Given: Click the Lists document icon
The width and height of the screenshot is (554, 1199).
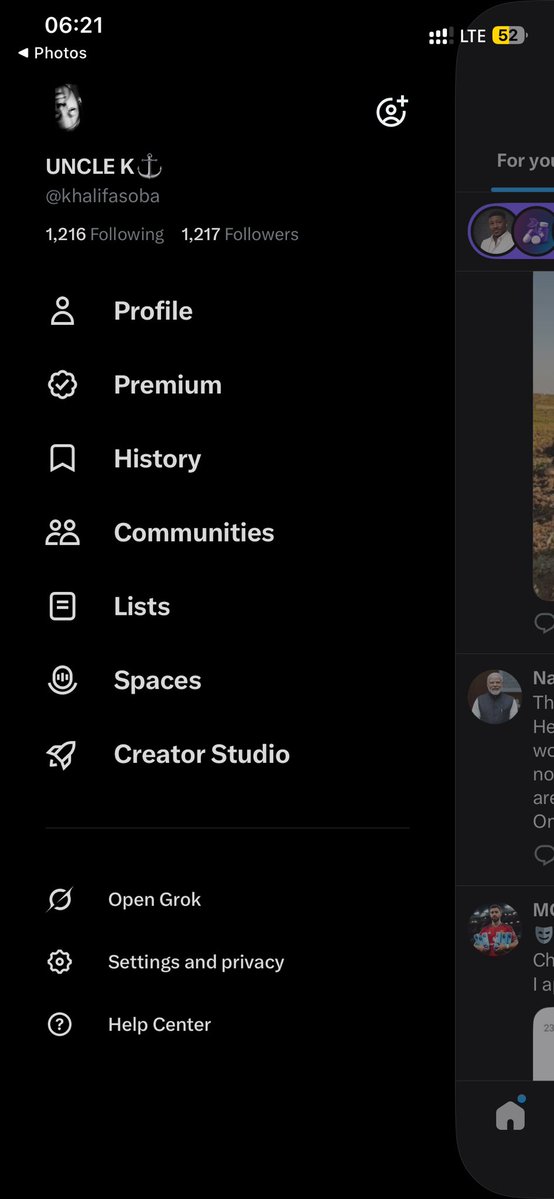Looking at the screenshot, I should pyautogui.click(x=63, y=606).
